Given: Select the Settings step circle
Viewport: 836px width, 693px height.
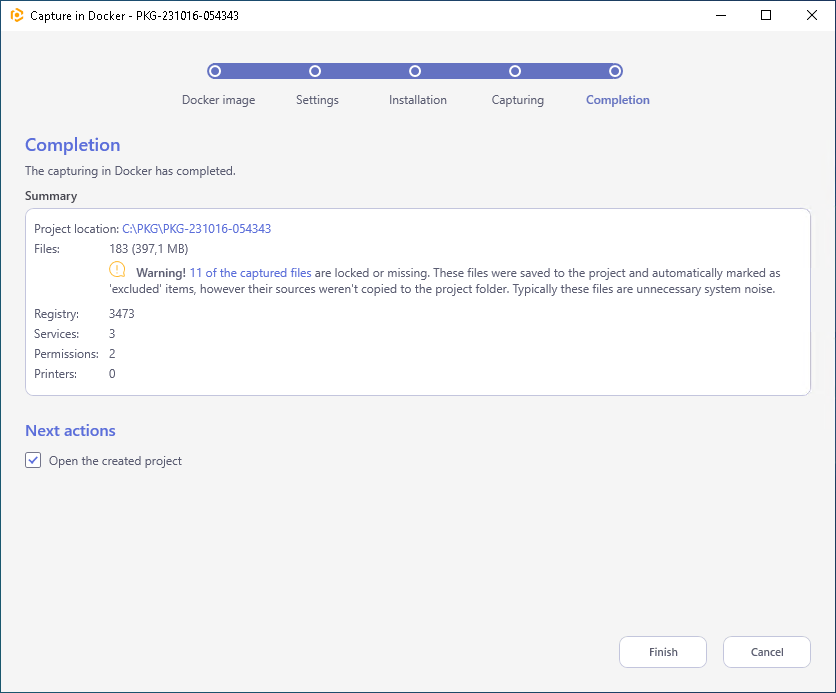Looking at the screenshot, I should [x=315, y=71].
